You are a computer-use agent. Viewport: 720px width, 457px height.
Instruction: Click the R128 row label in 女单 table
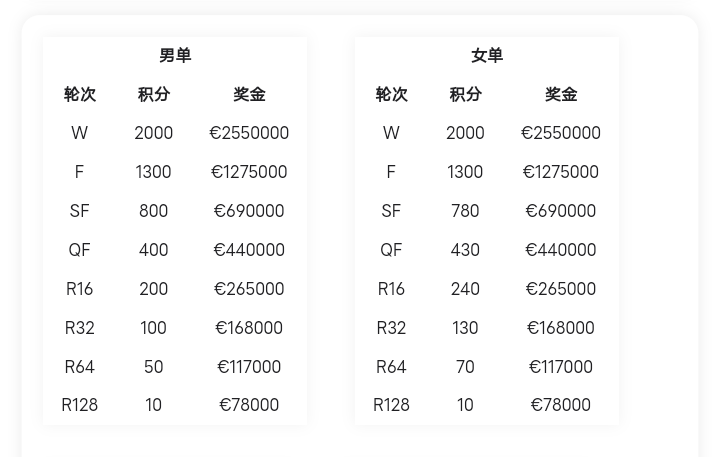click(x=391, y=405)
